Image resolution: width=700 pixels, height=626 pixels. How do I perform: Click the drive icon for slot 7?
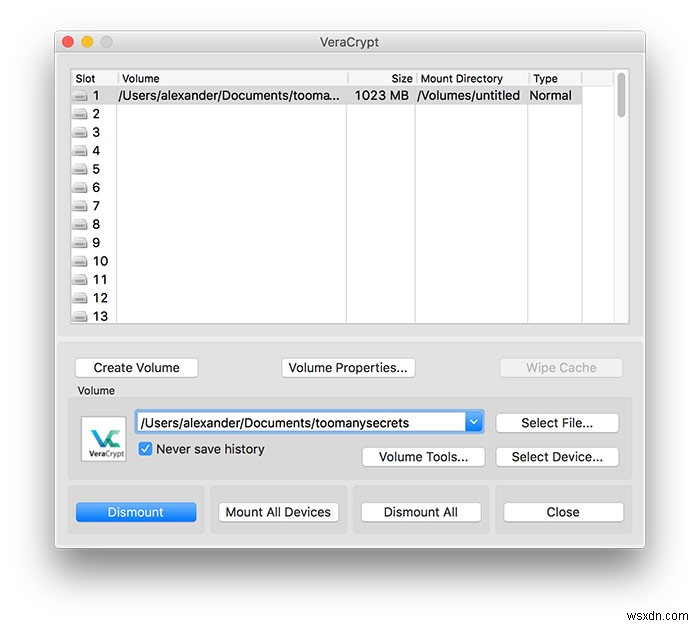click(80, 206)
